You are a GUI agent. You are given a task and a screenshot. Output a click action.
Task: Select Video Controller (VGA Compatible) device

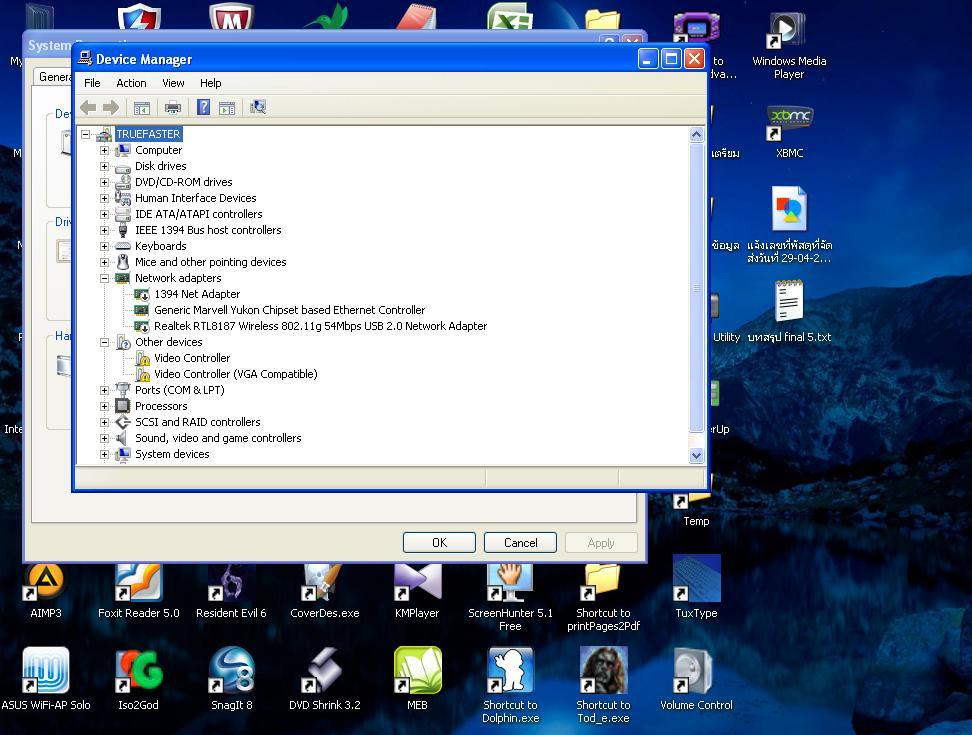tap(235, 374)
